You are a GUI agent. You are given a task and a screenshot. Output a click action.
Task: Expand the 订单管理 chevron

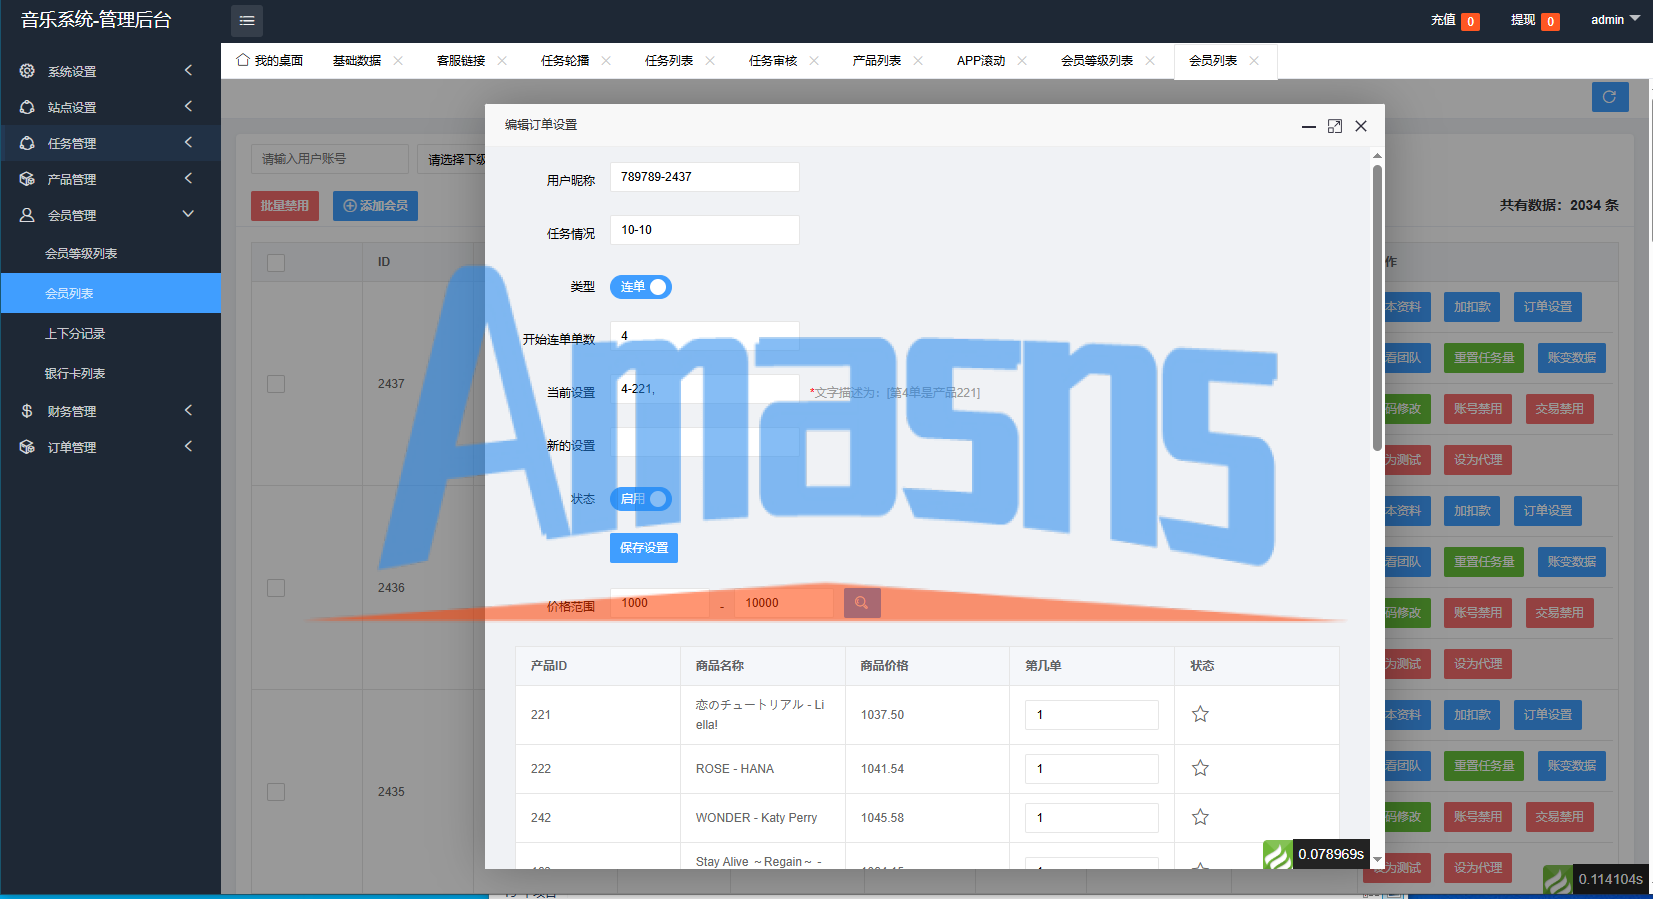pos(188,446)
